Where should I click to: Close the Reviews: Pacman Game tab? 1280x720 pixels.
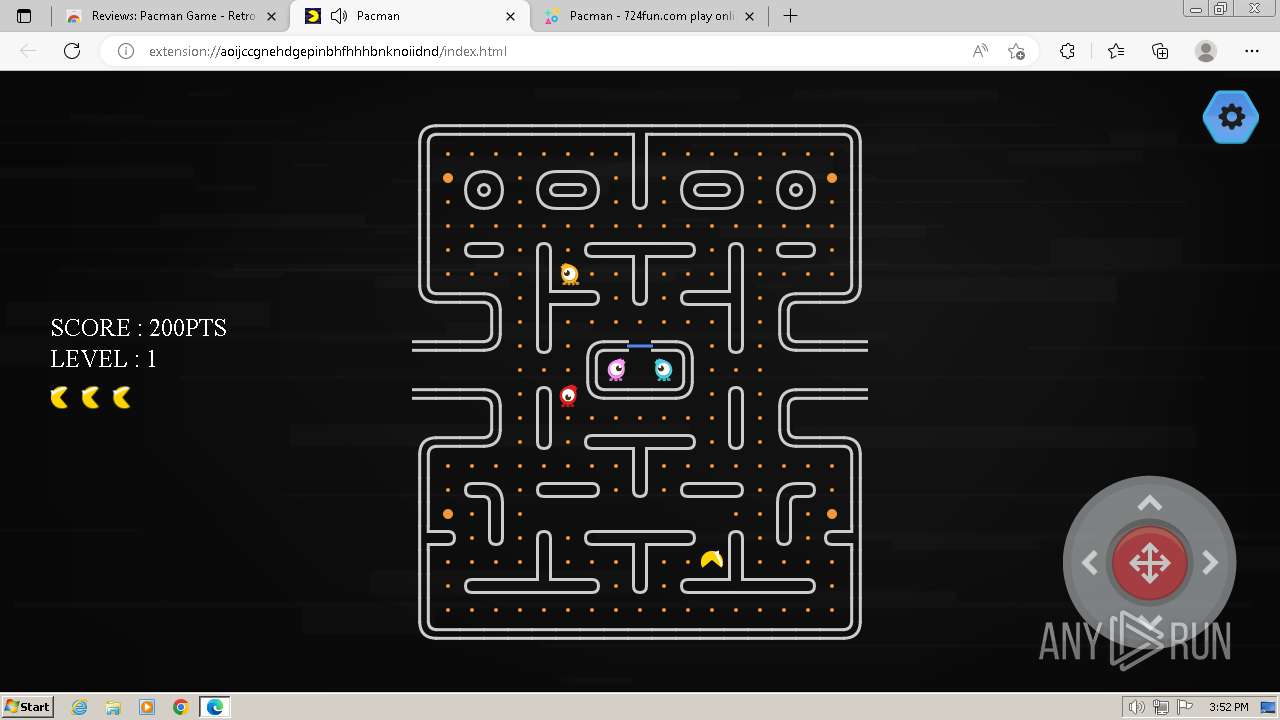pos(271,16)
